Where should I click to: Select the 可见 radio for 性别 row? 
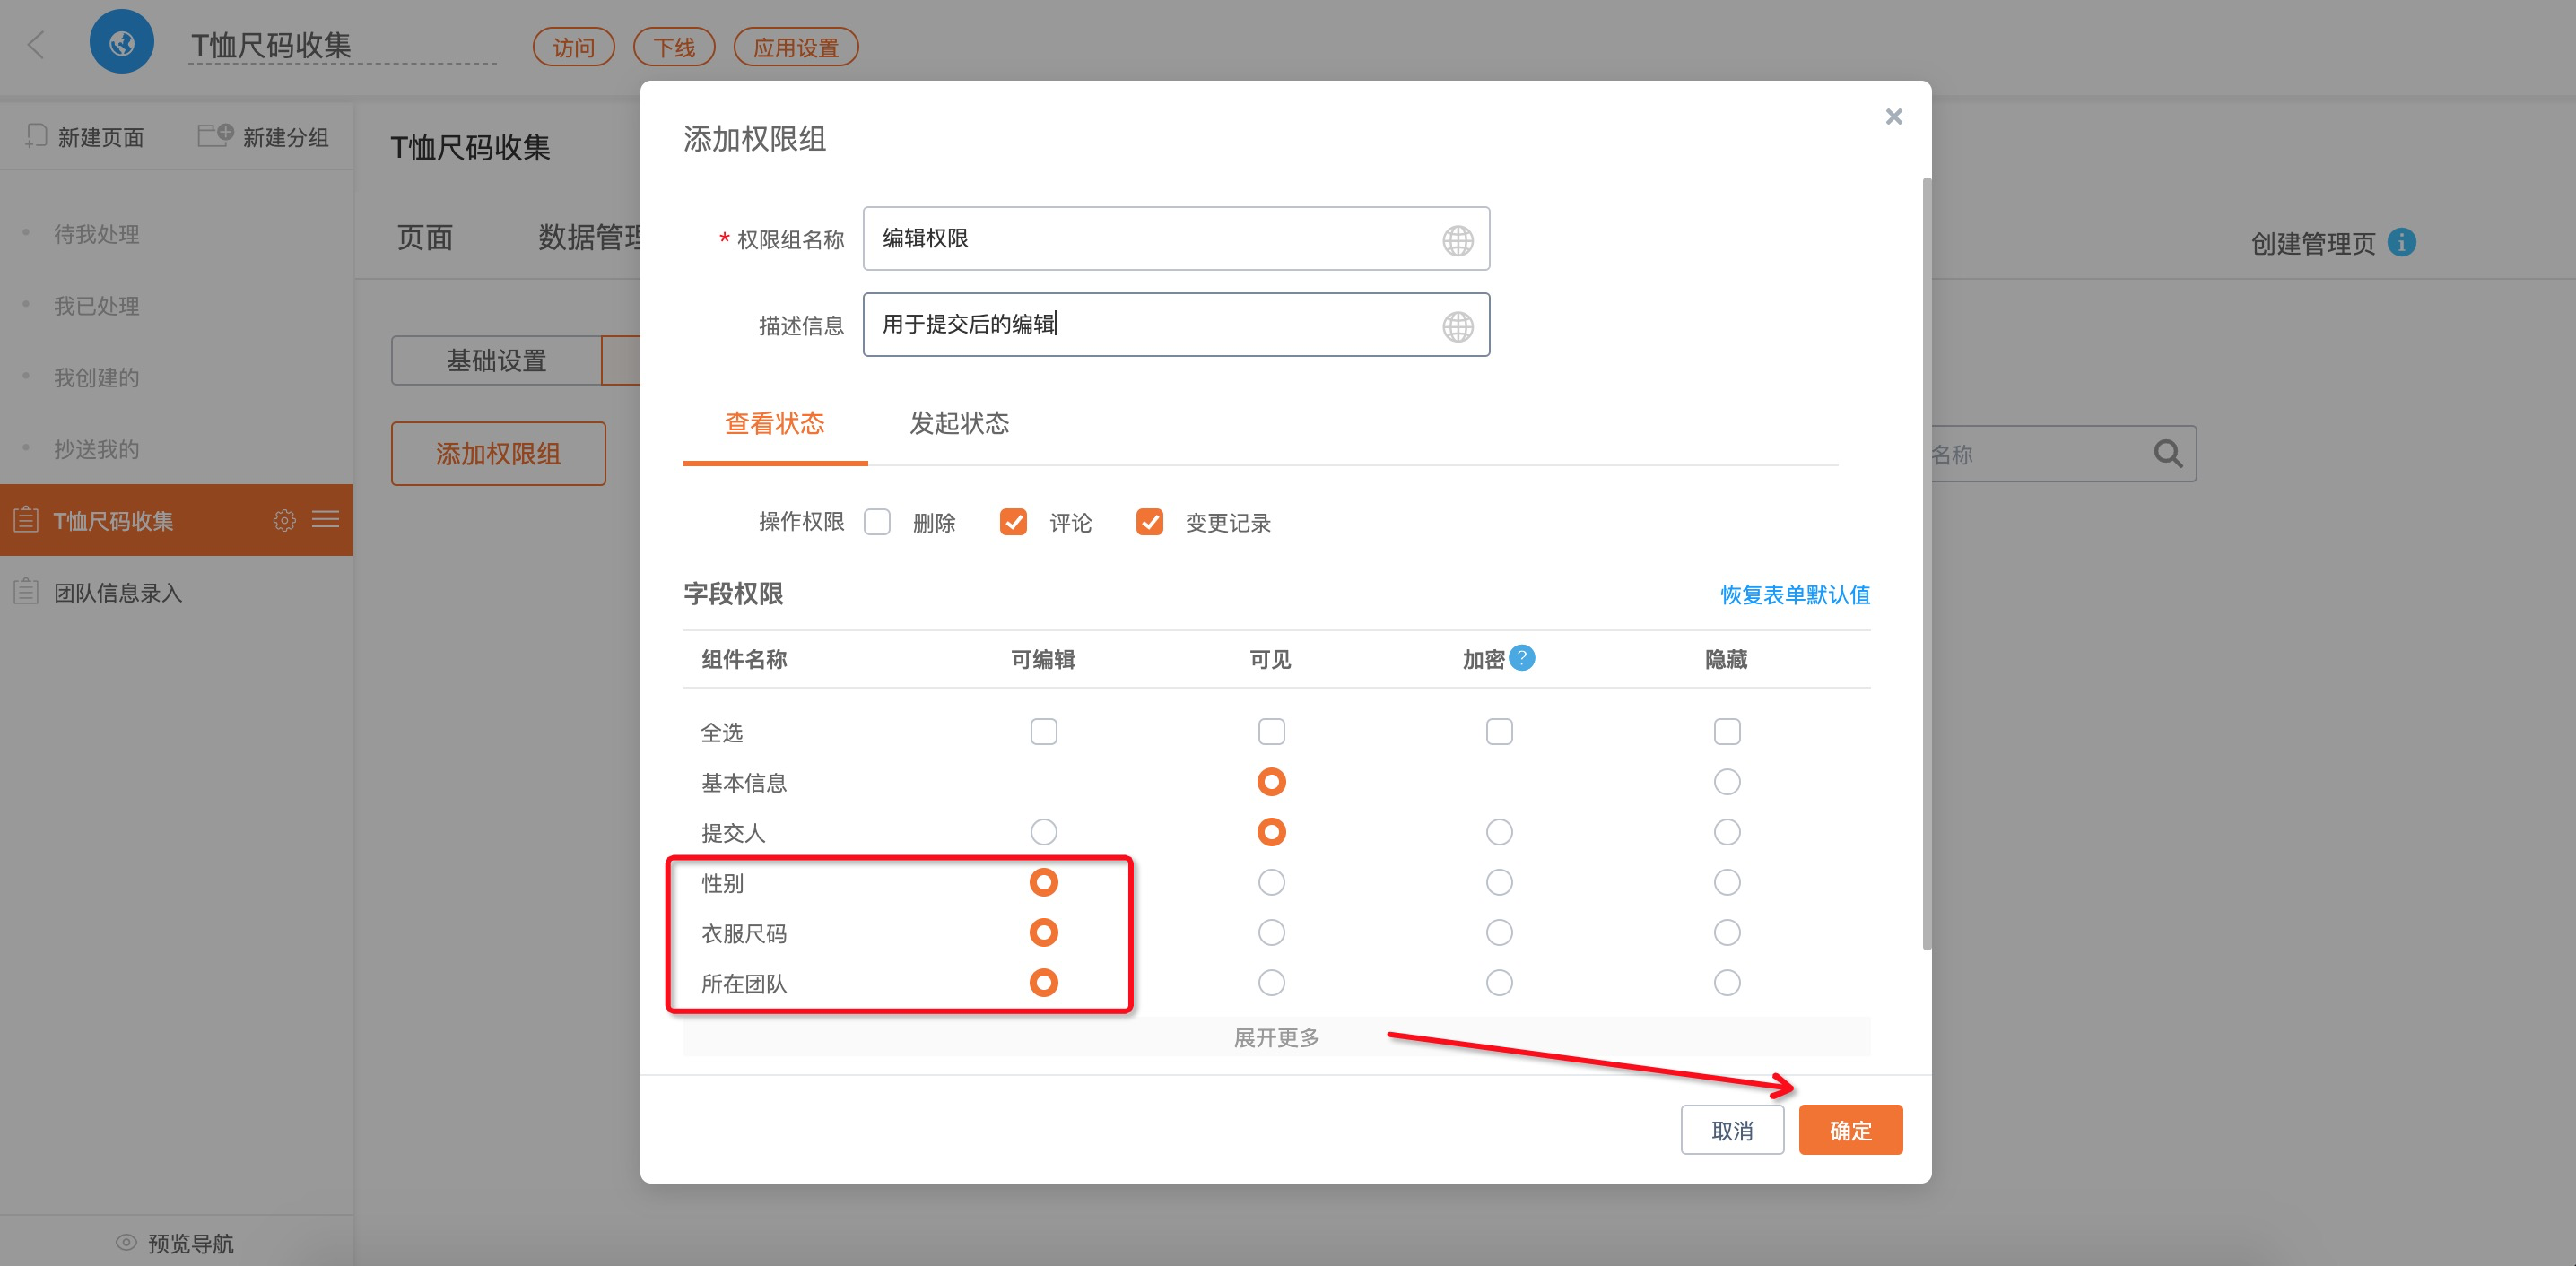(x=1271, y=882)
